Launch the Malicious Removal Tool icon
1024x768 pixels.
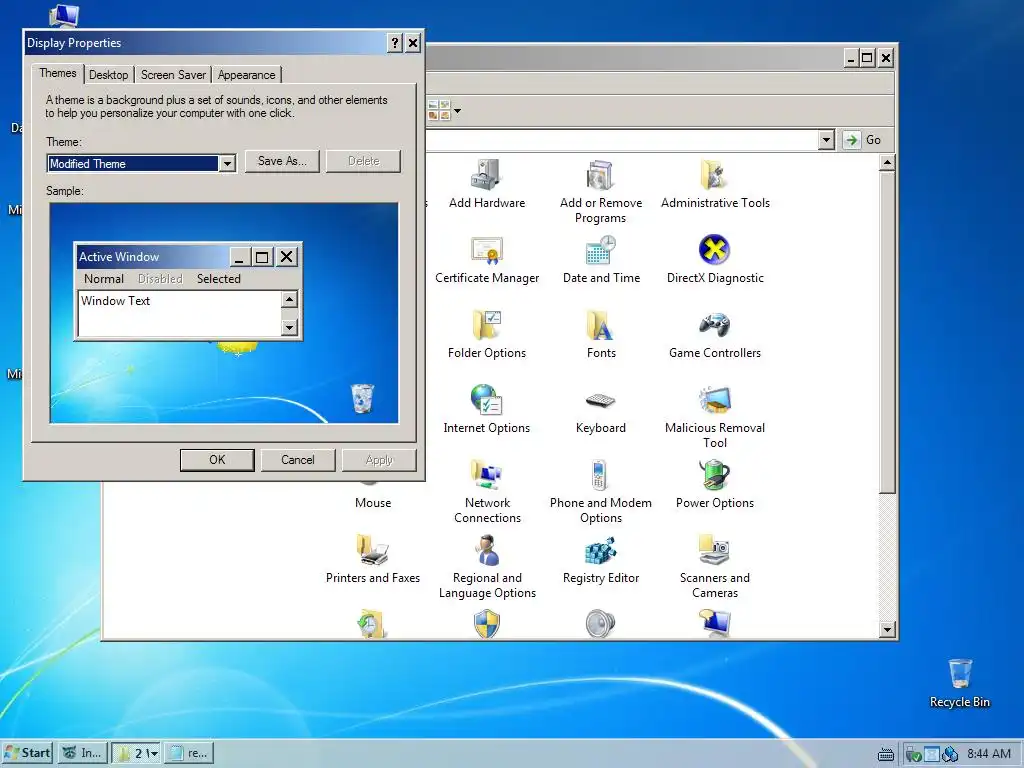coord(714,400)
